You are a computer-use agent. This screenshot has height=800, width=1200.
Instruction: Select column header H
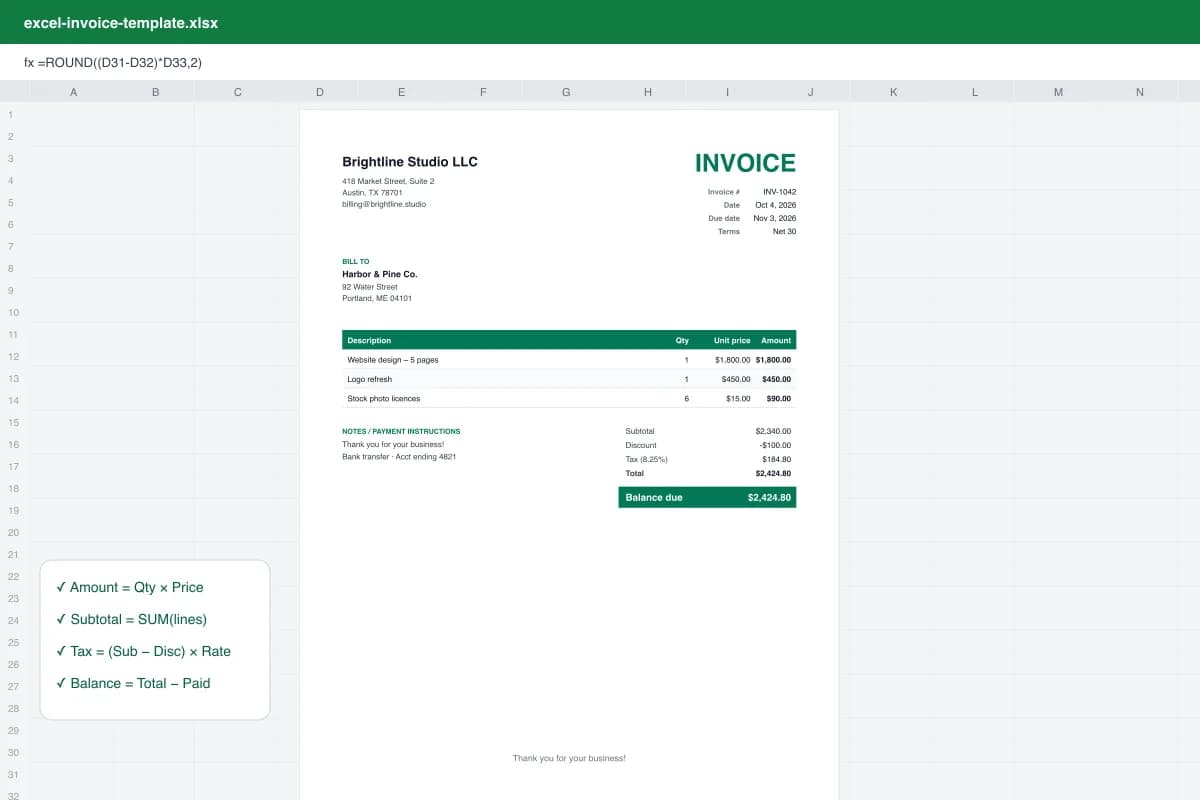(648, 92)
